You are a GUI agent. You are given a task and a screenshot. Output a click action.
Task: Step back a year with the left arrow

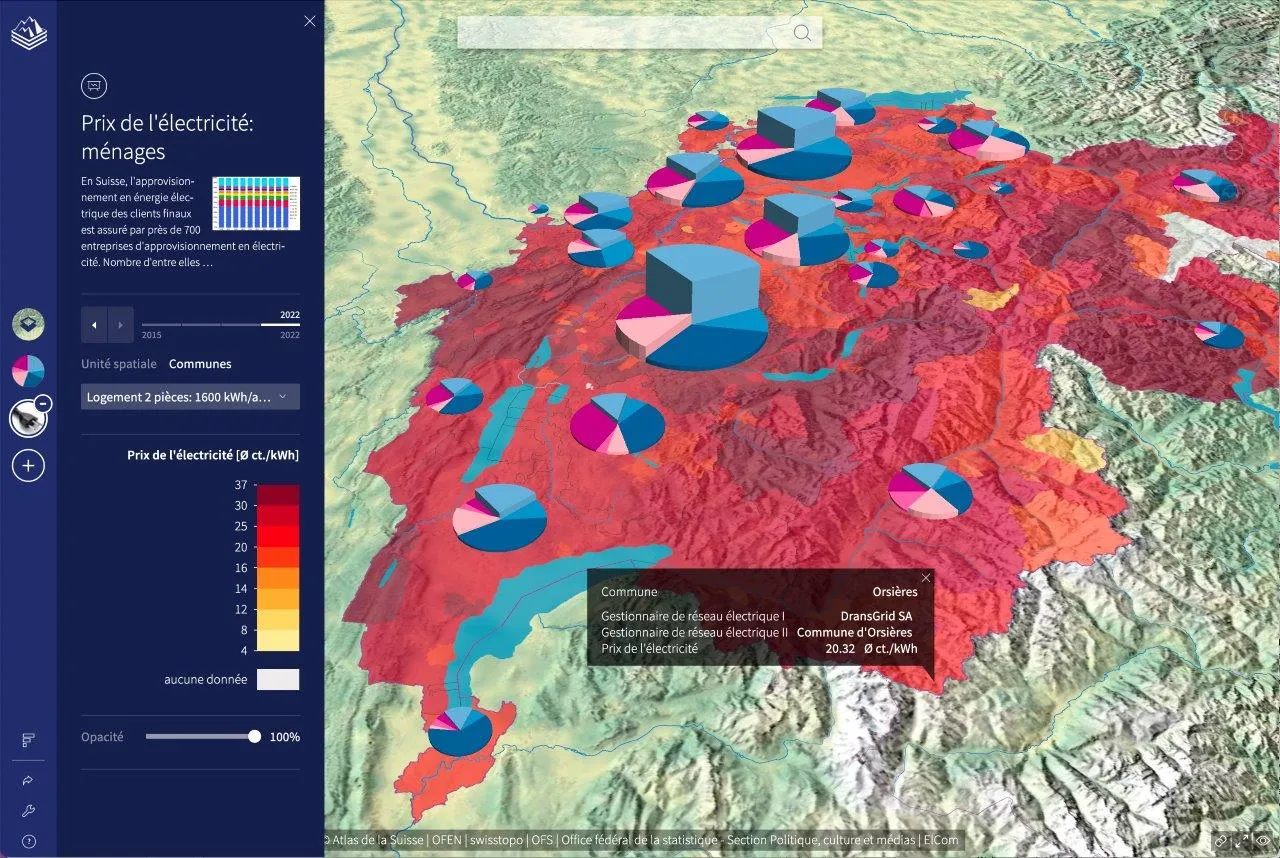[x=94, y=324]
